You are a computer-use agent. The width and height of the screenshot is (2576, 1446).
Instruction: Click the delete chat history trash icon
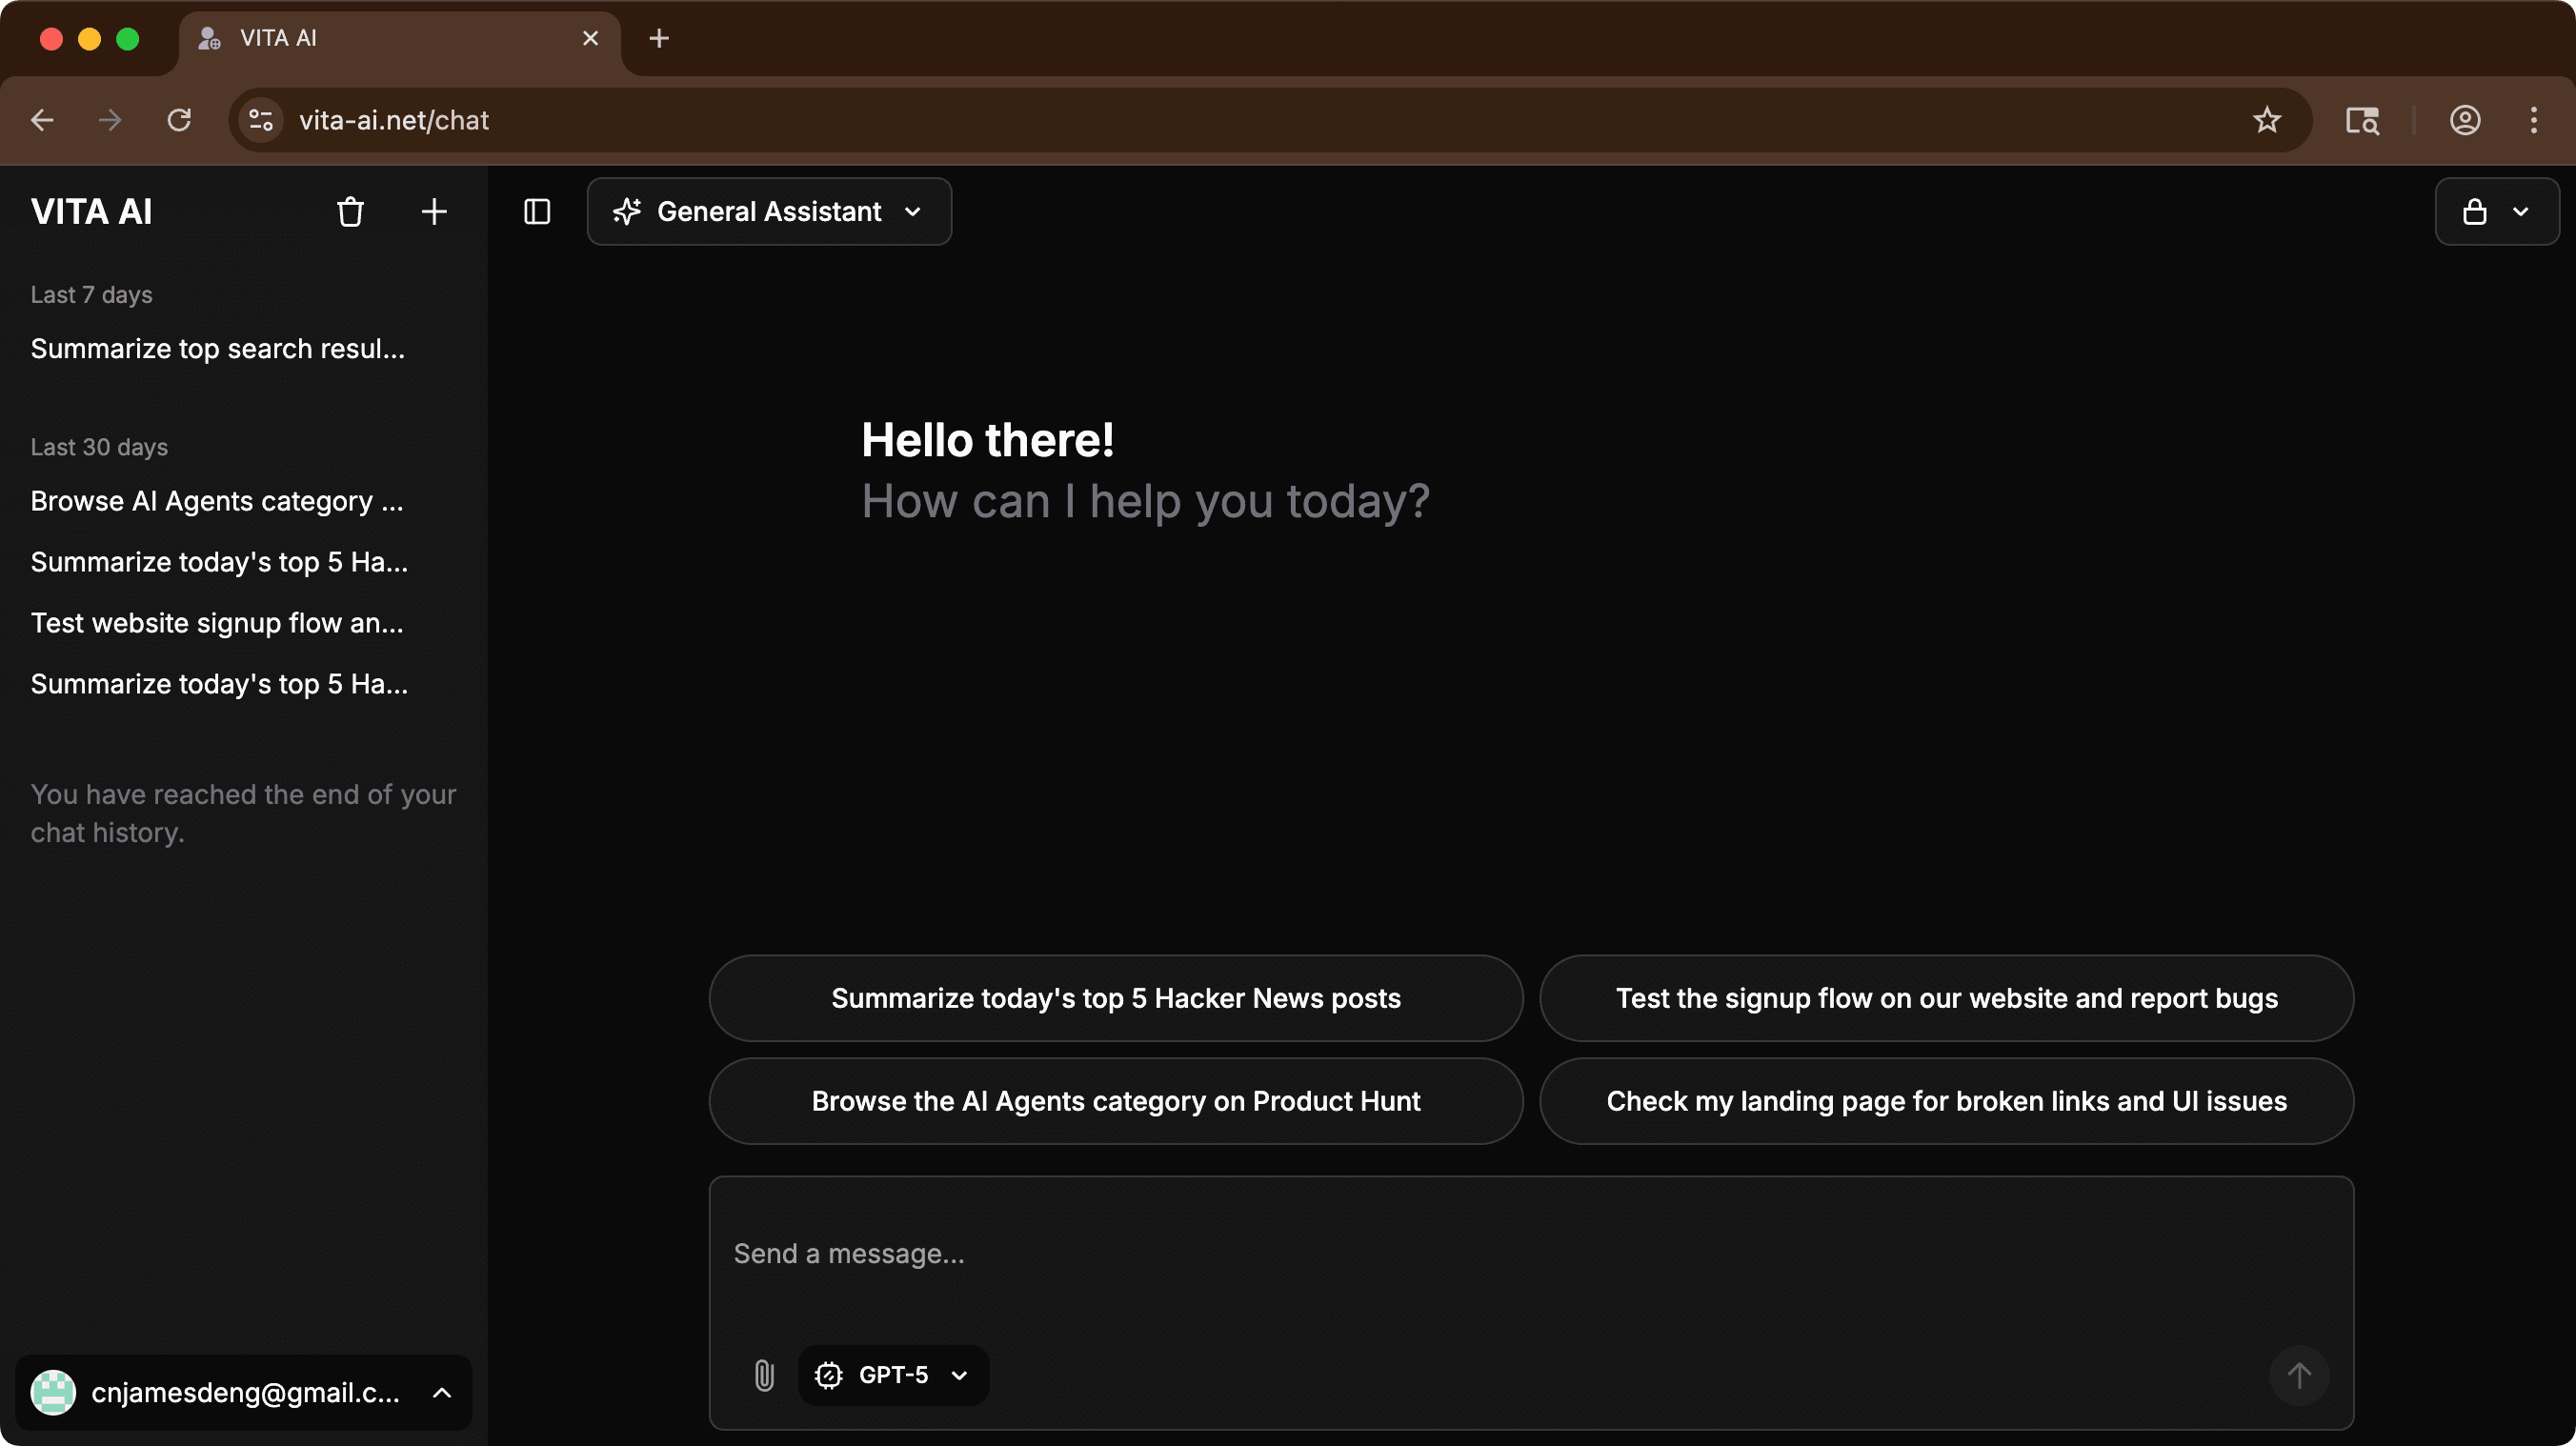point(350,211)
